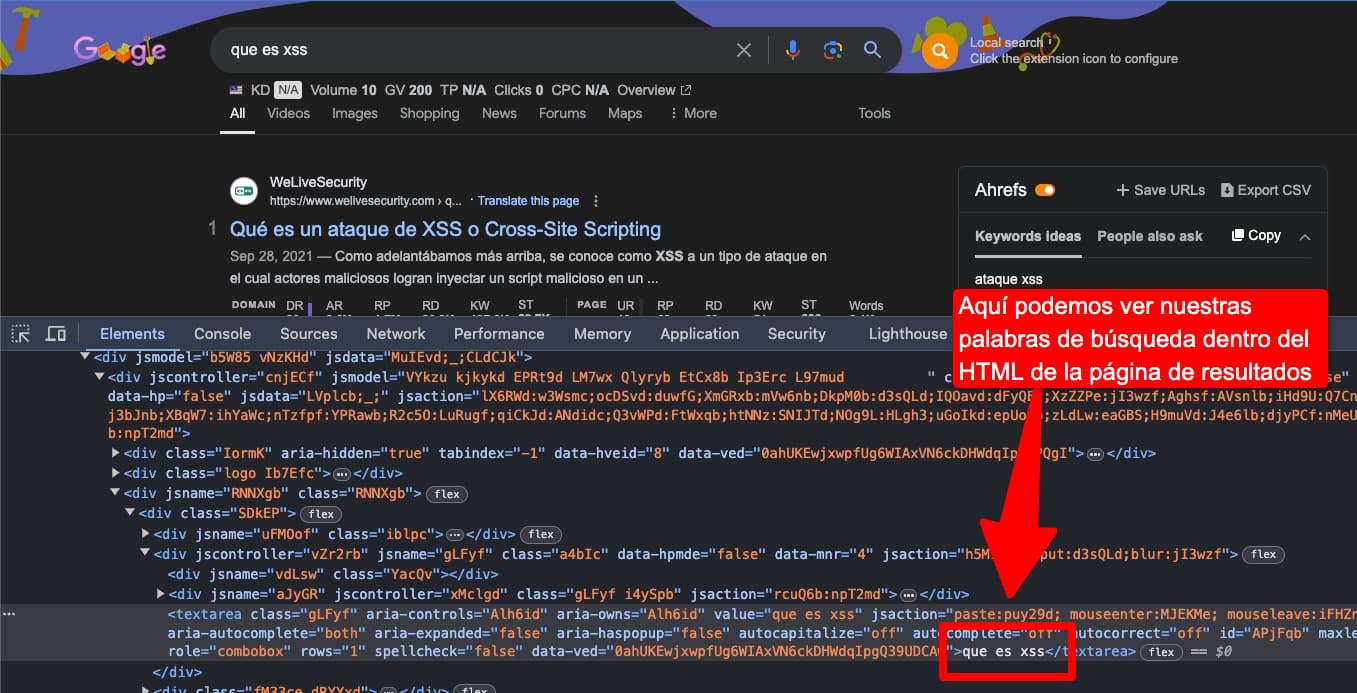Click the WeLiveSecurity site favicon

[x=244, y=190]
